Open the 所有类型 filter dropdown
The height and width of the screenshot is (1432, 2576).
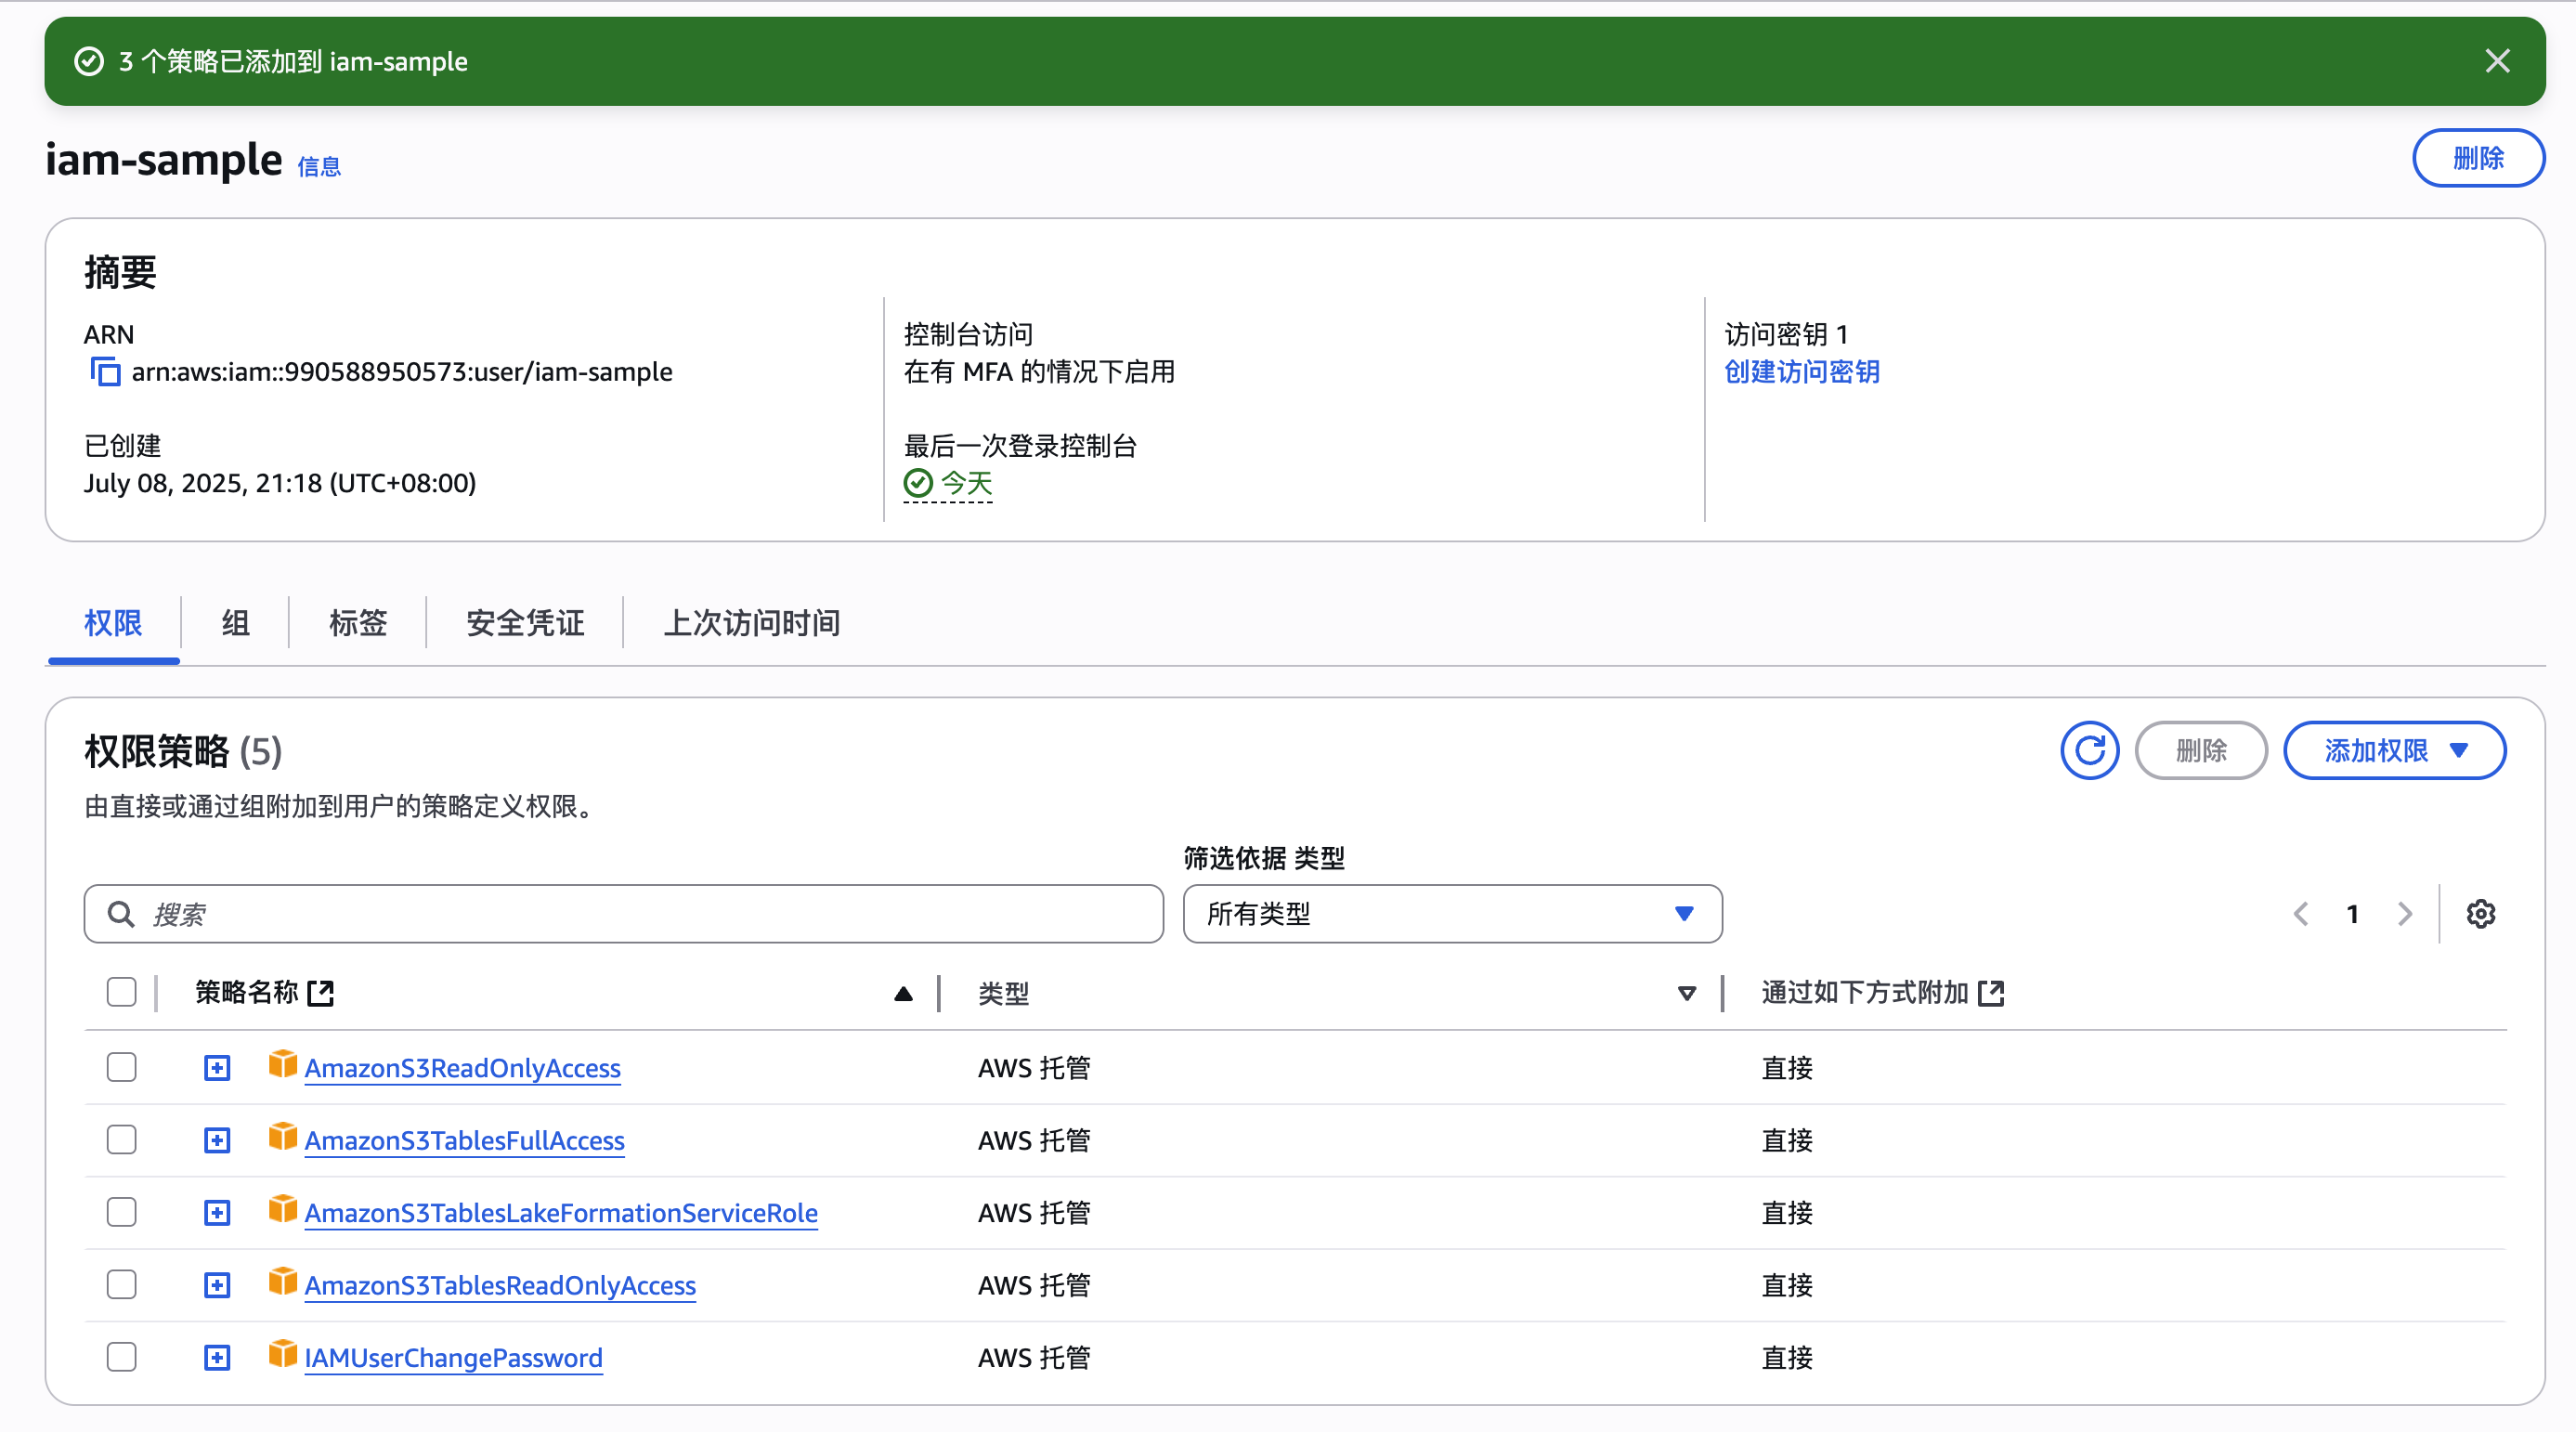[1451, 914]
